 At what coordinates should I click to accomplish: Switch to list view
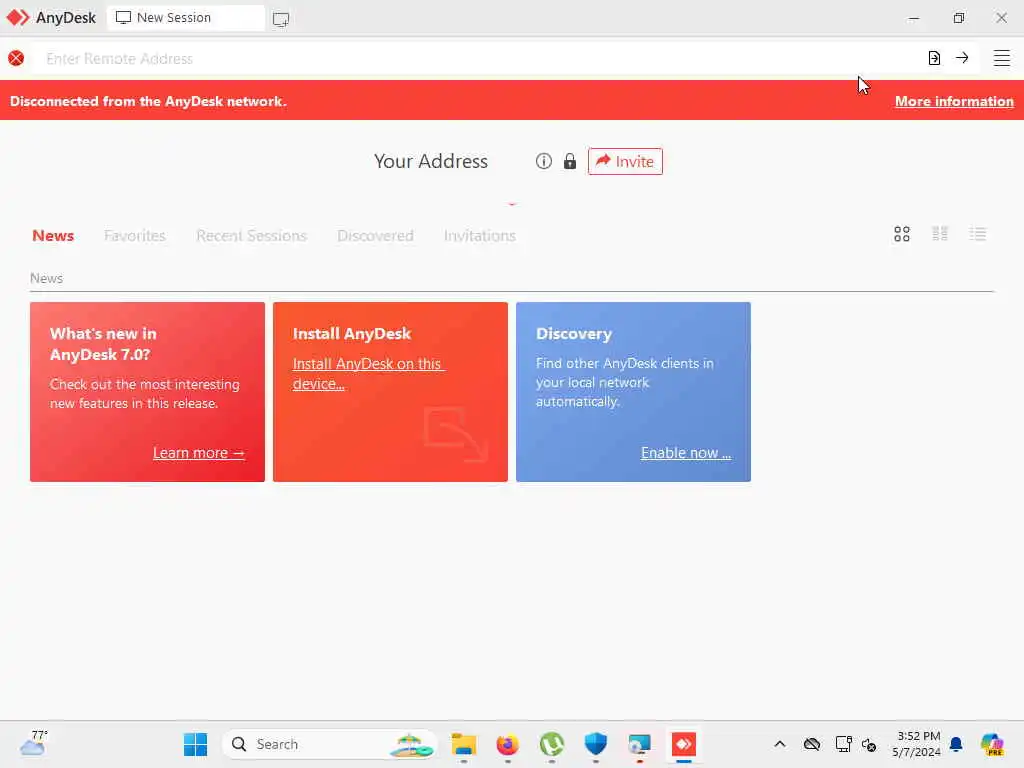pyautogui.click(x=978, y=234)
